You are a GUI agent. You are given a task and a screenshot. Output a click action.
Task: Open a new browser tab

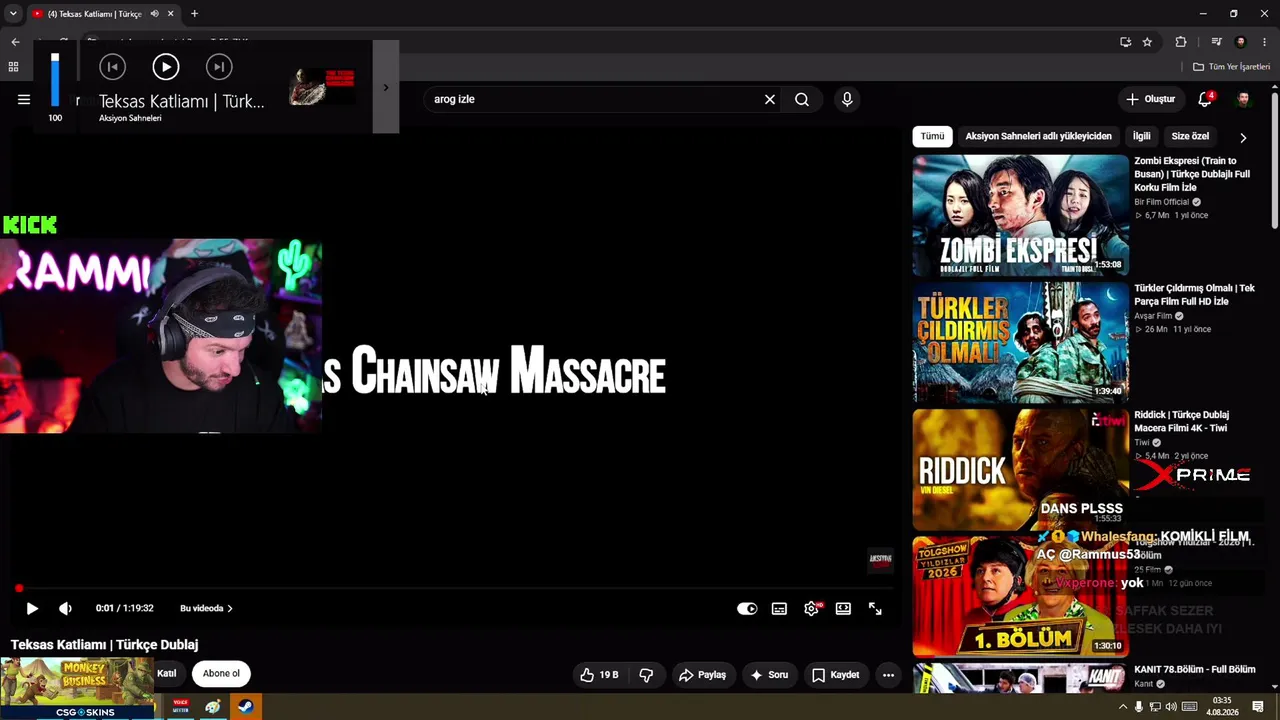click(194, 14)
